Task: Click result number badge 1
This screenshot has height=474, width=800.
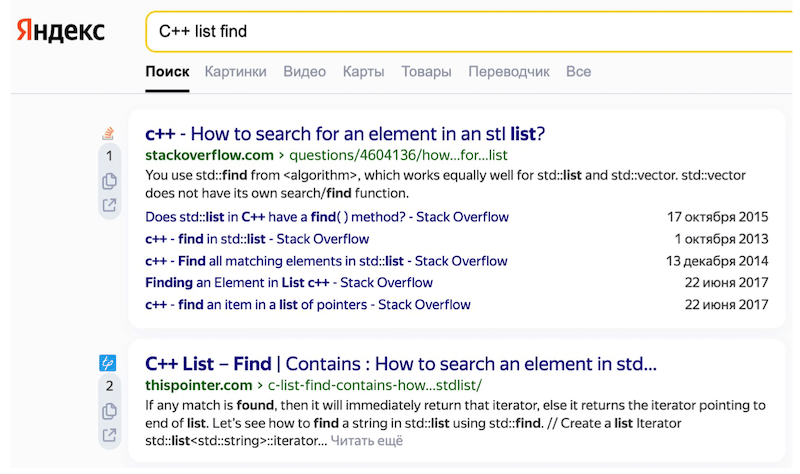Action: click(109, 156)
